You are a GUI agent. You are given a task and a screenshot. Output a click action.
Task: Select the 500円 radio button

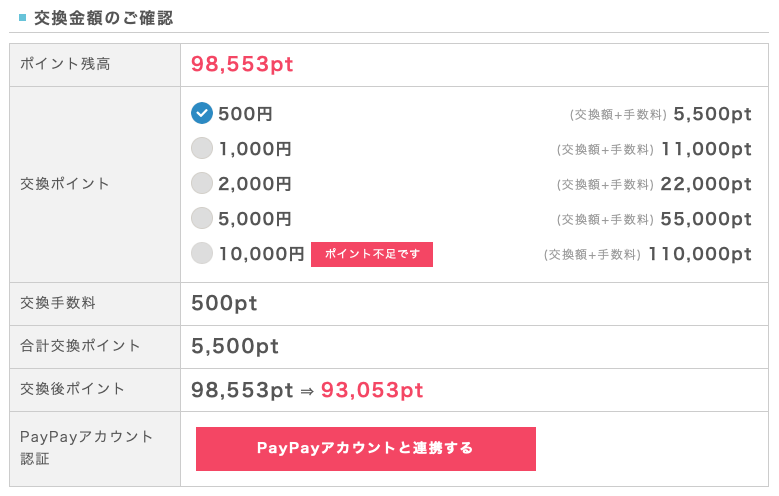click(202, 114)
